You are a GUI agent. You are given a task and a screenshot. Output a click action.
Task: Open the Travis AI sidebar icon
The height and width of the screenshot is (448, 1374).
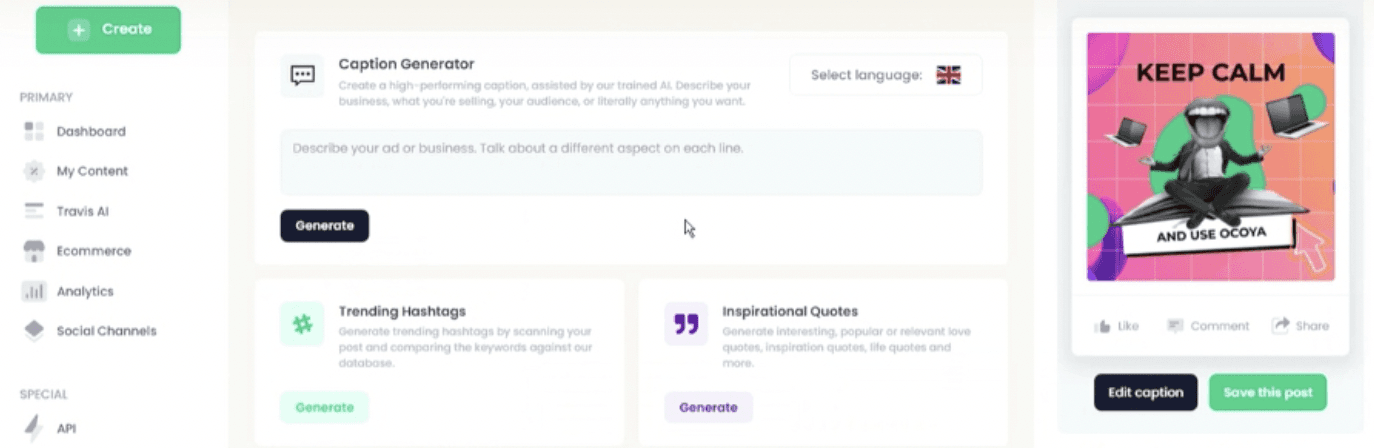coord(34,211)
